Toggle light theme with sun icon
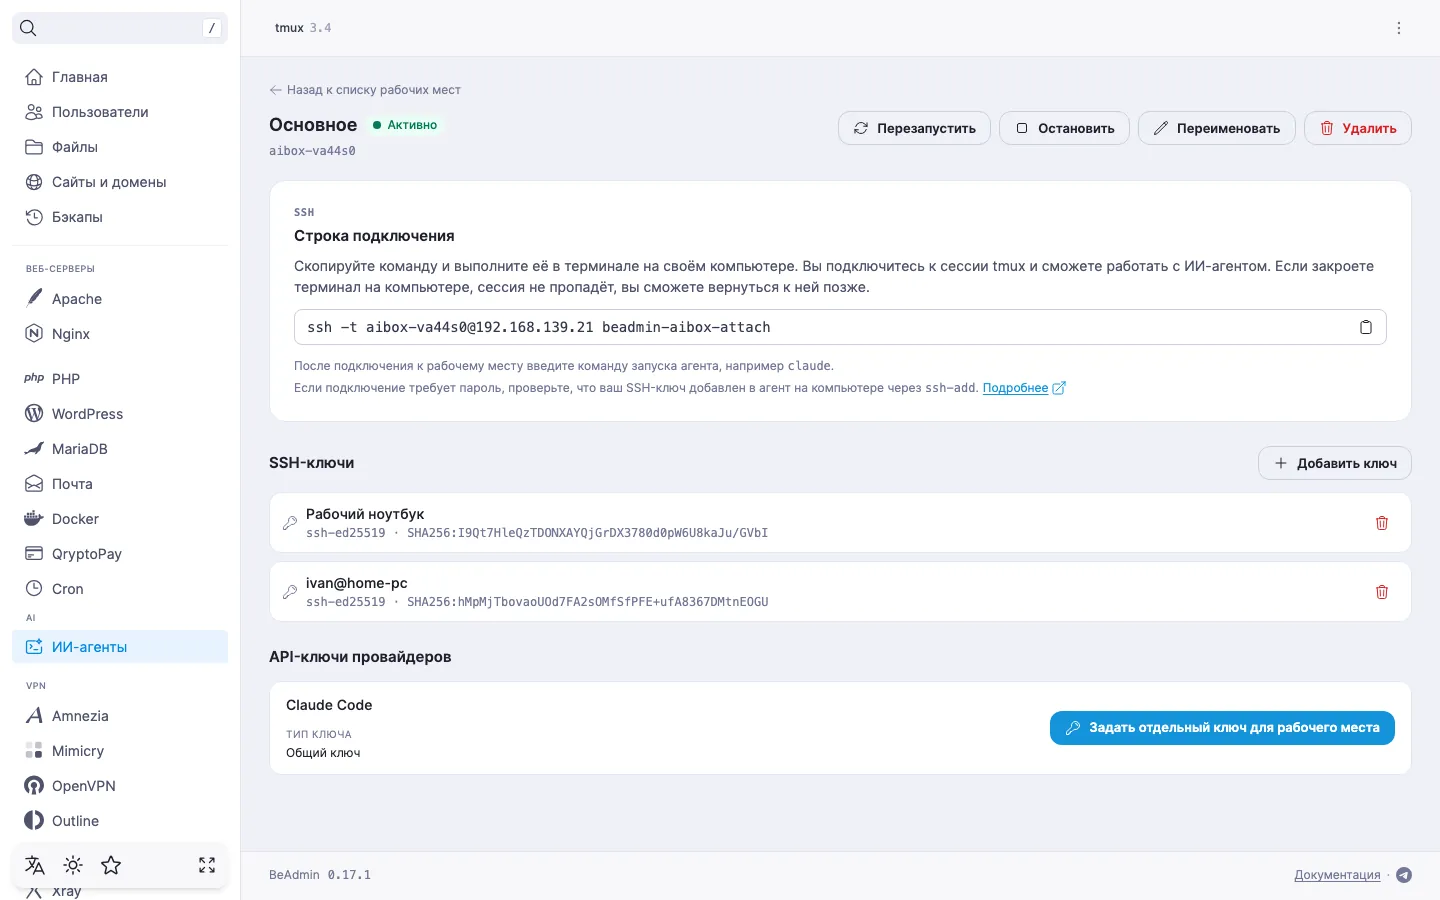The image size is (1440, 900). tap(73, 865)
